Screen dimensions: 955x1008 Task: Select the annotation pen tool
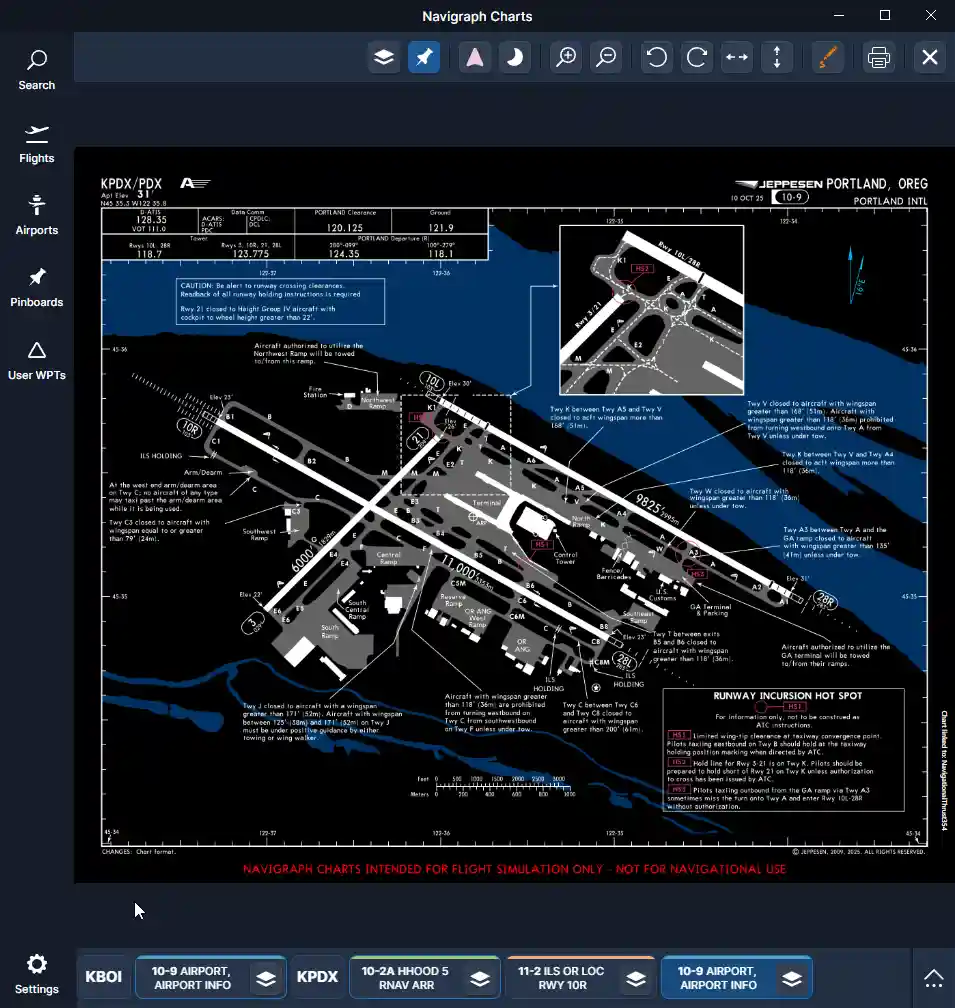click(x=828, y=57)
